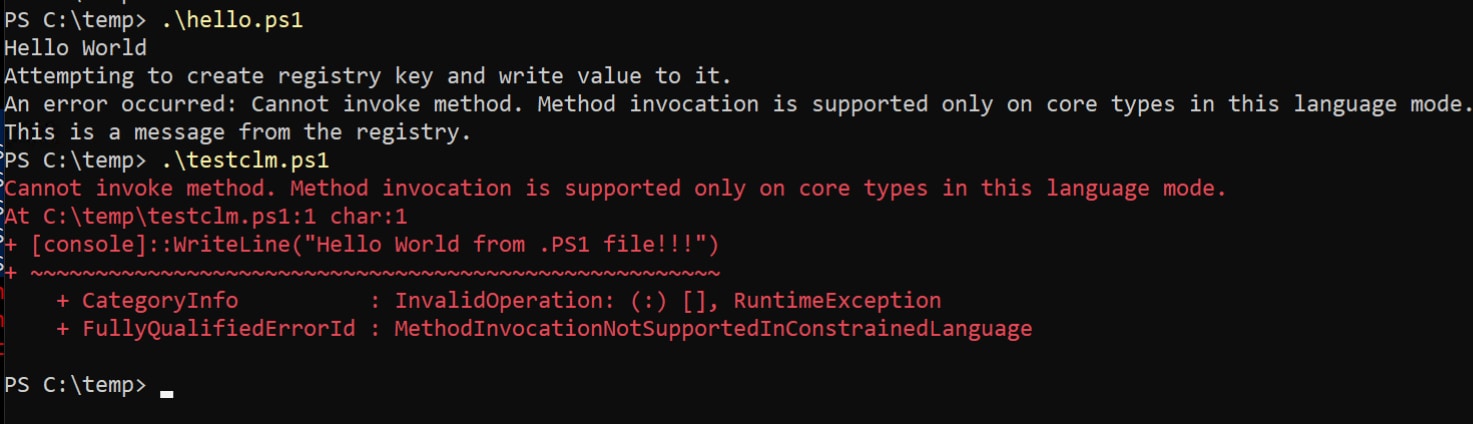Click the bottom "PS C:\temp>" prompt
The width and height of the screenshot is (1473, 424).
(x=75, y=385)
